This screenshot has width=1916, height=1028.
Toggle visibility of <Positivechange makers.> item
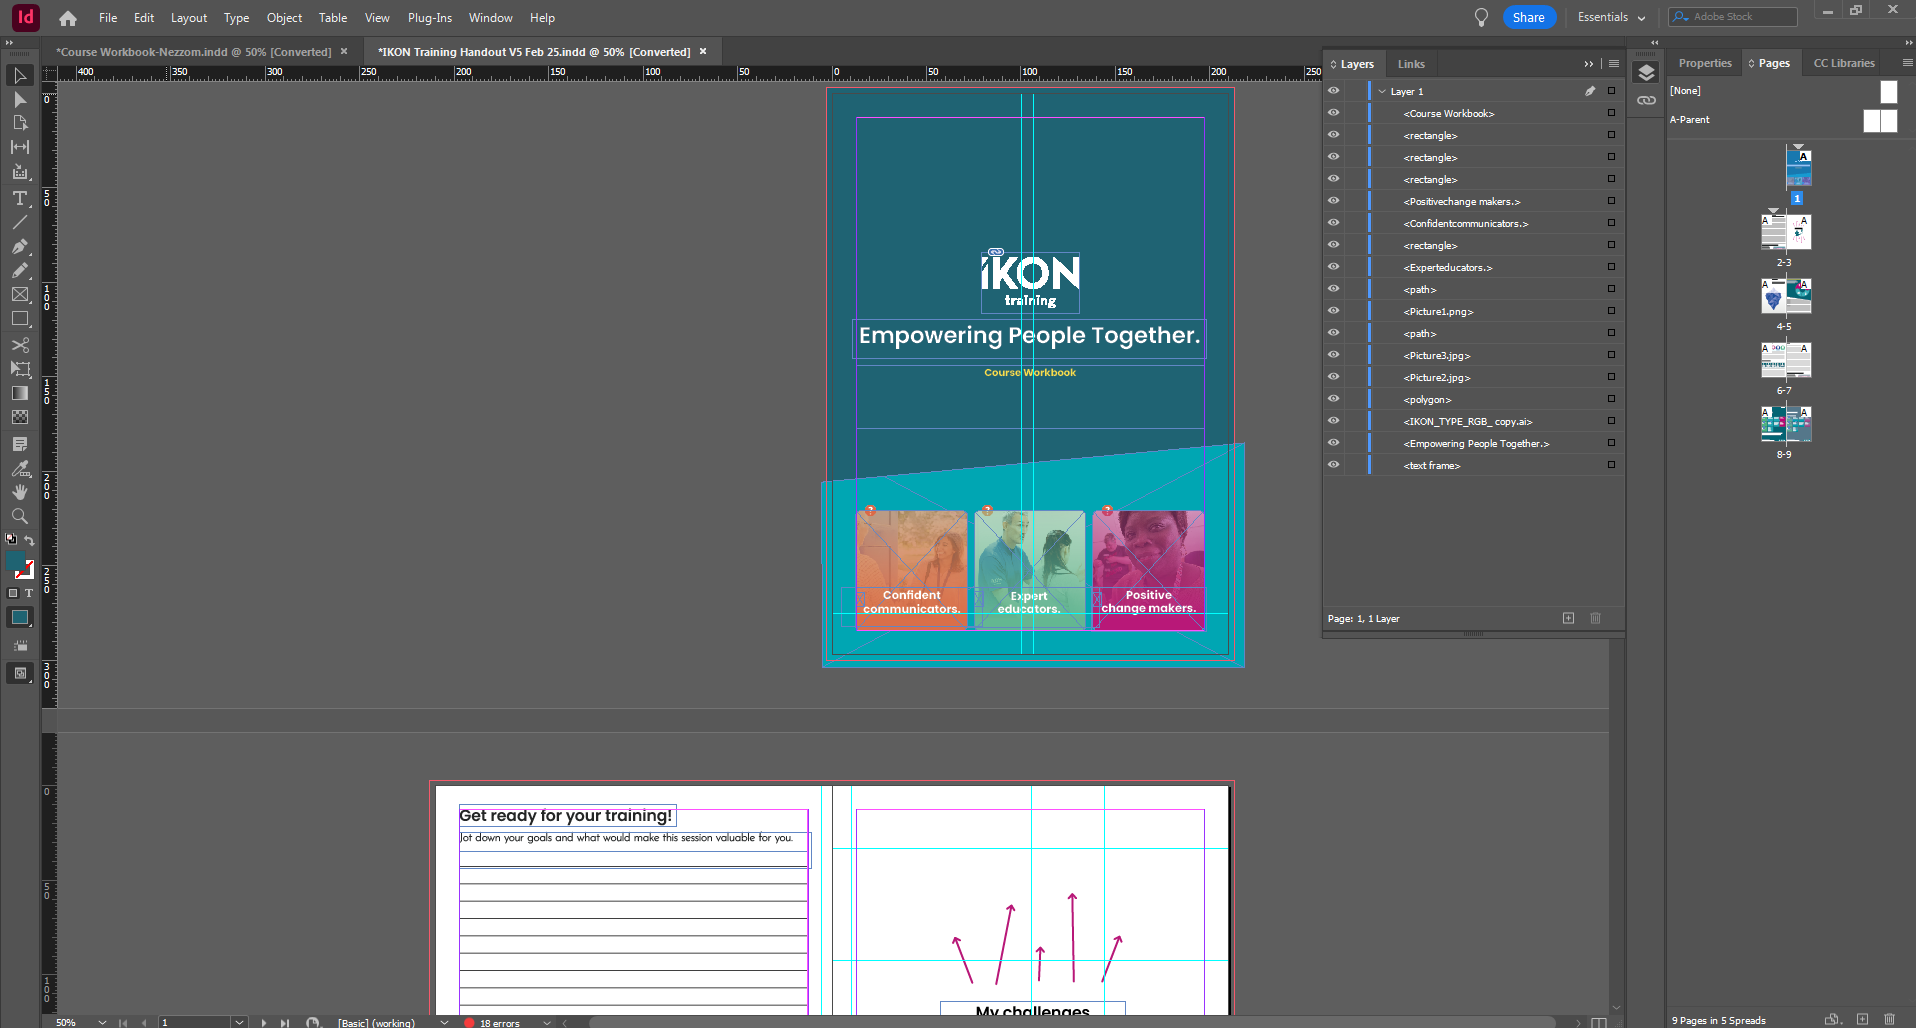1333,201
